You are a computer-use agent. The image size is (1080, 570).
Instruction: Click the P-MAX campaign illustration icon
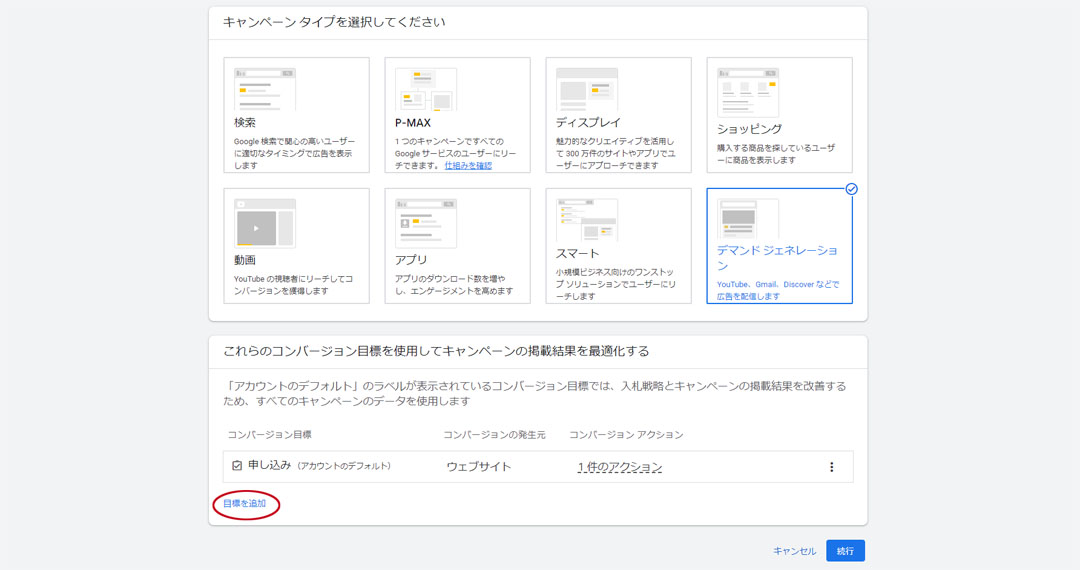(x=426, y=89)
